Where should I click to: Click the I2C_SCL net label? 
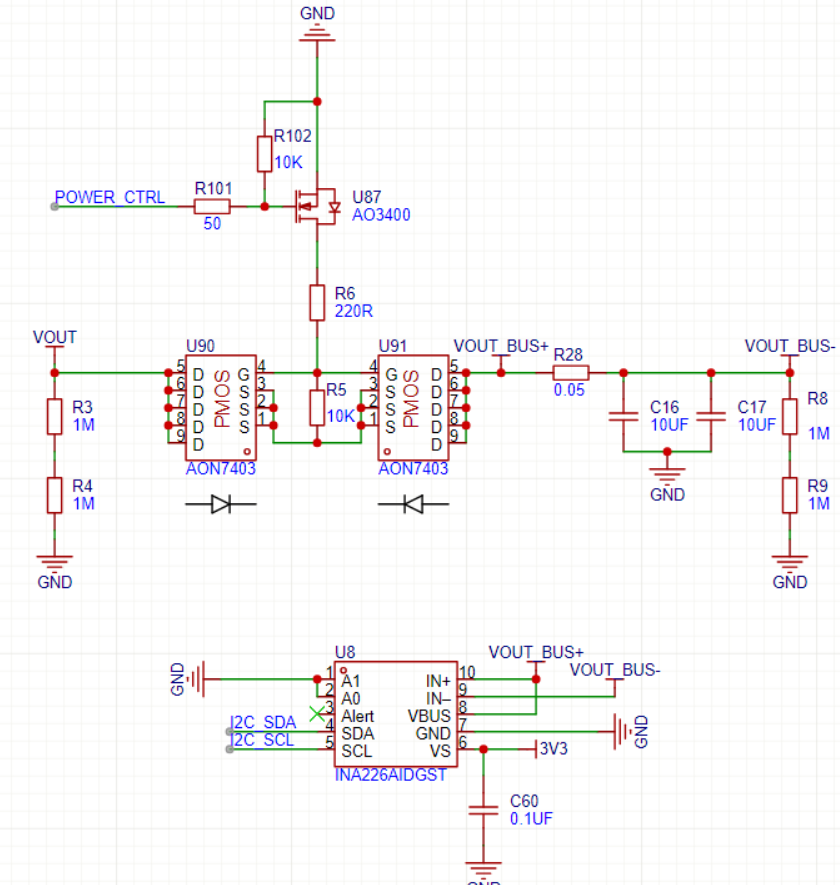262,740
